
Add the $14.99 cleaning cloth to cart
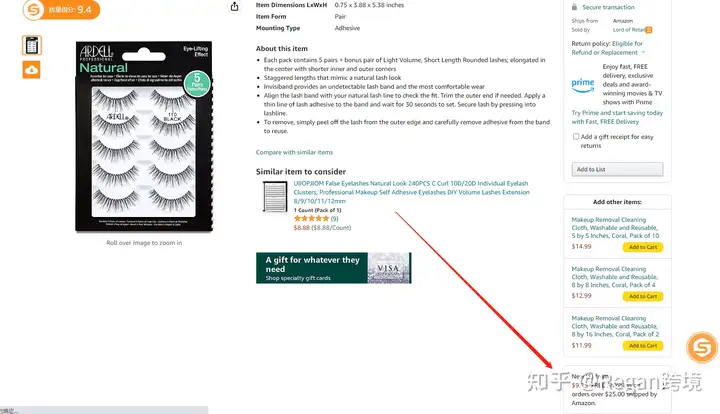coord(643,247)
